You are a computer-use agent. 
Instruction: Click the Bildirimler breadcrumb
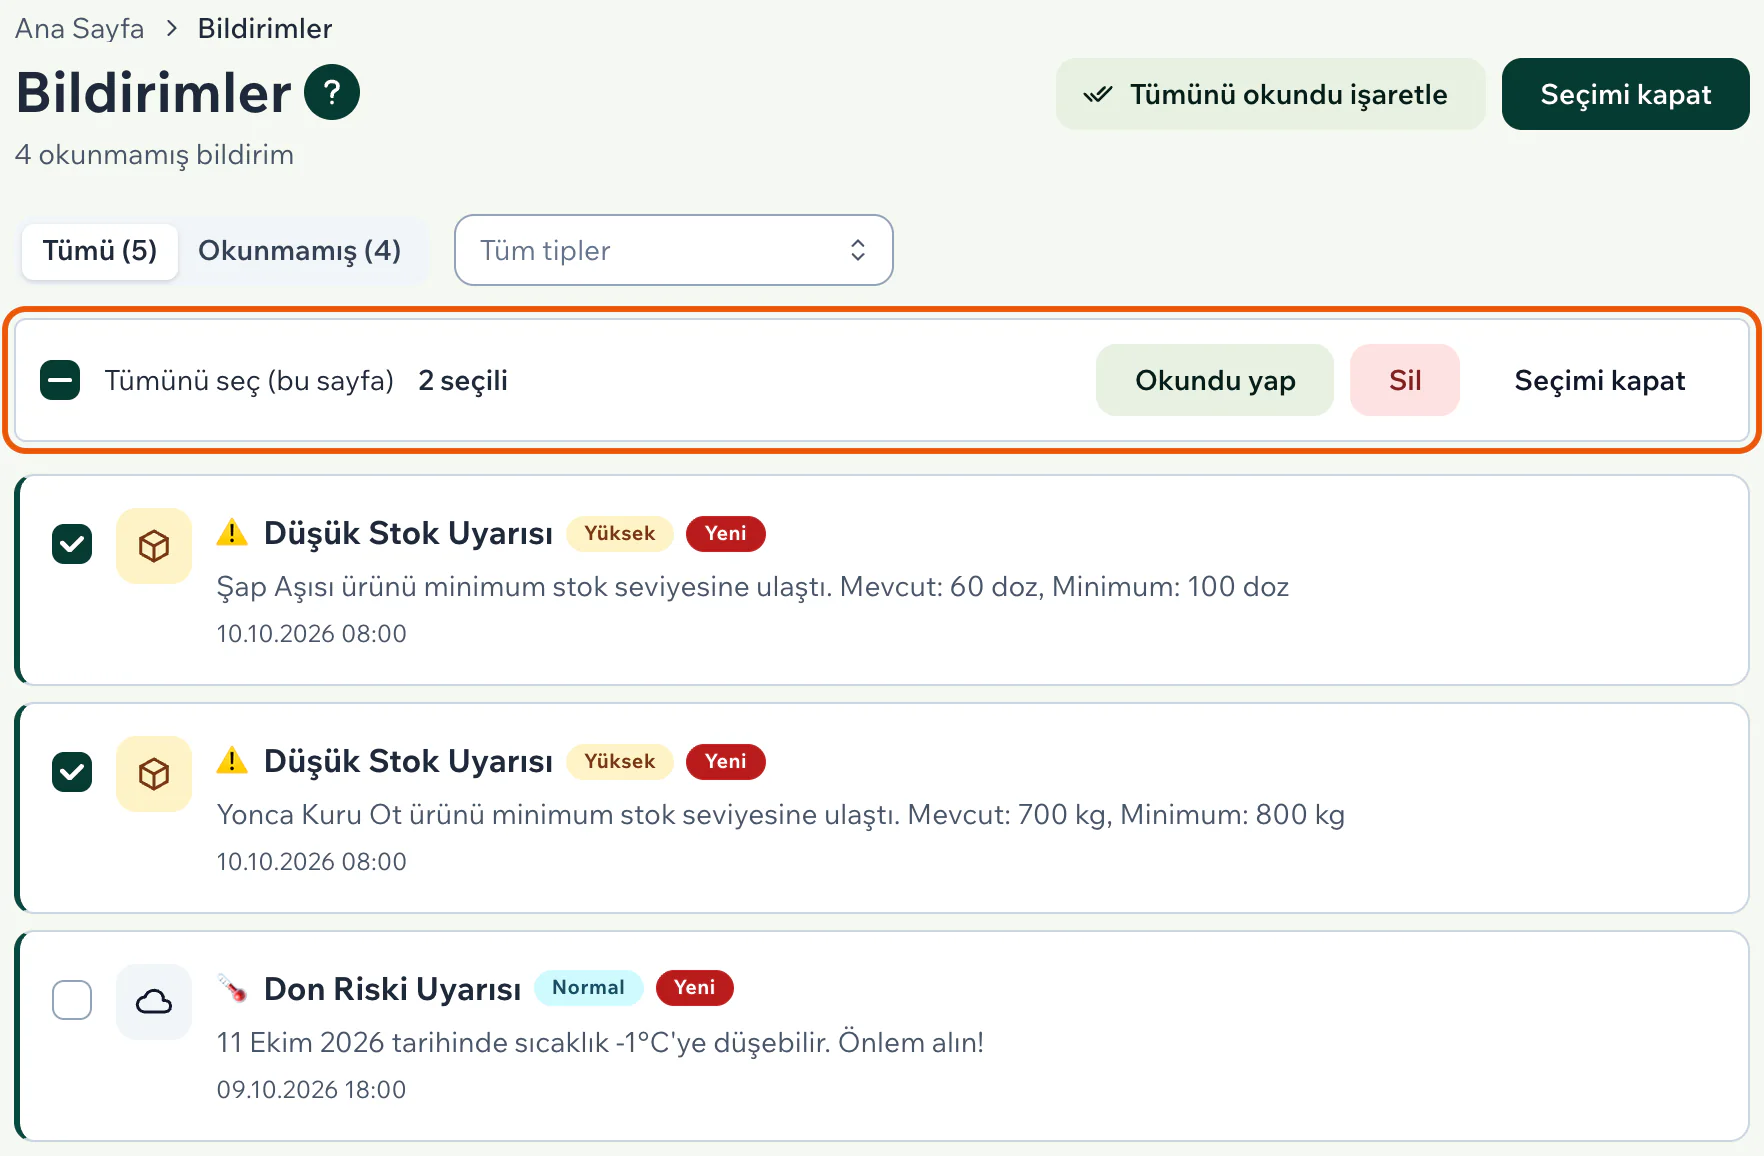265,28
